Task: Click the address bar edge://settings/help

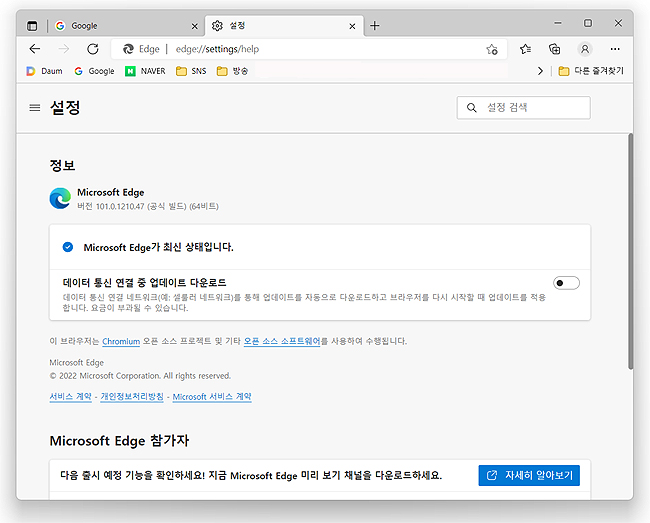Action: [309, 49]
